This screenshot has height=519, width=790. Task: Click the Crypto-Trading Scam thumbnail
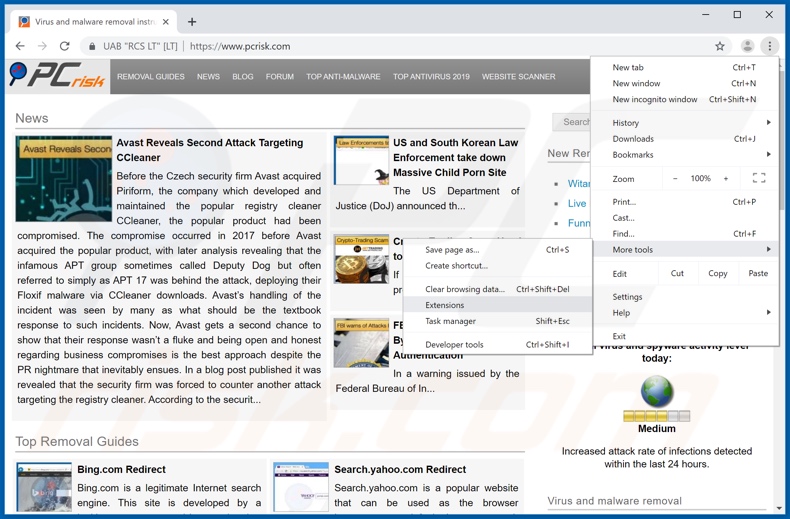361,260
